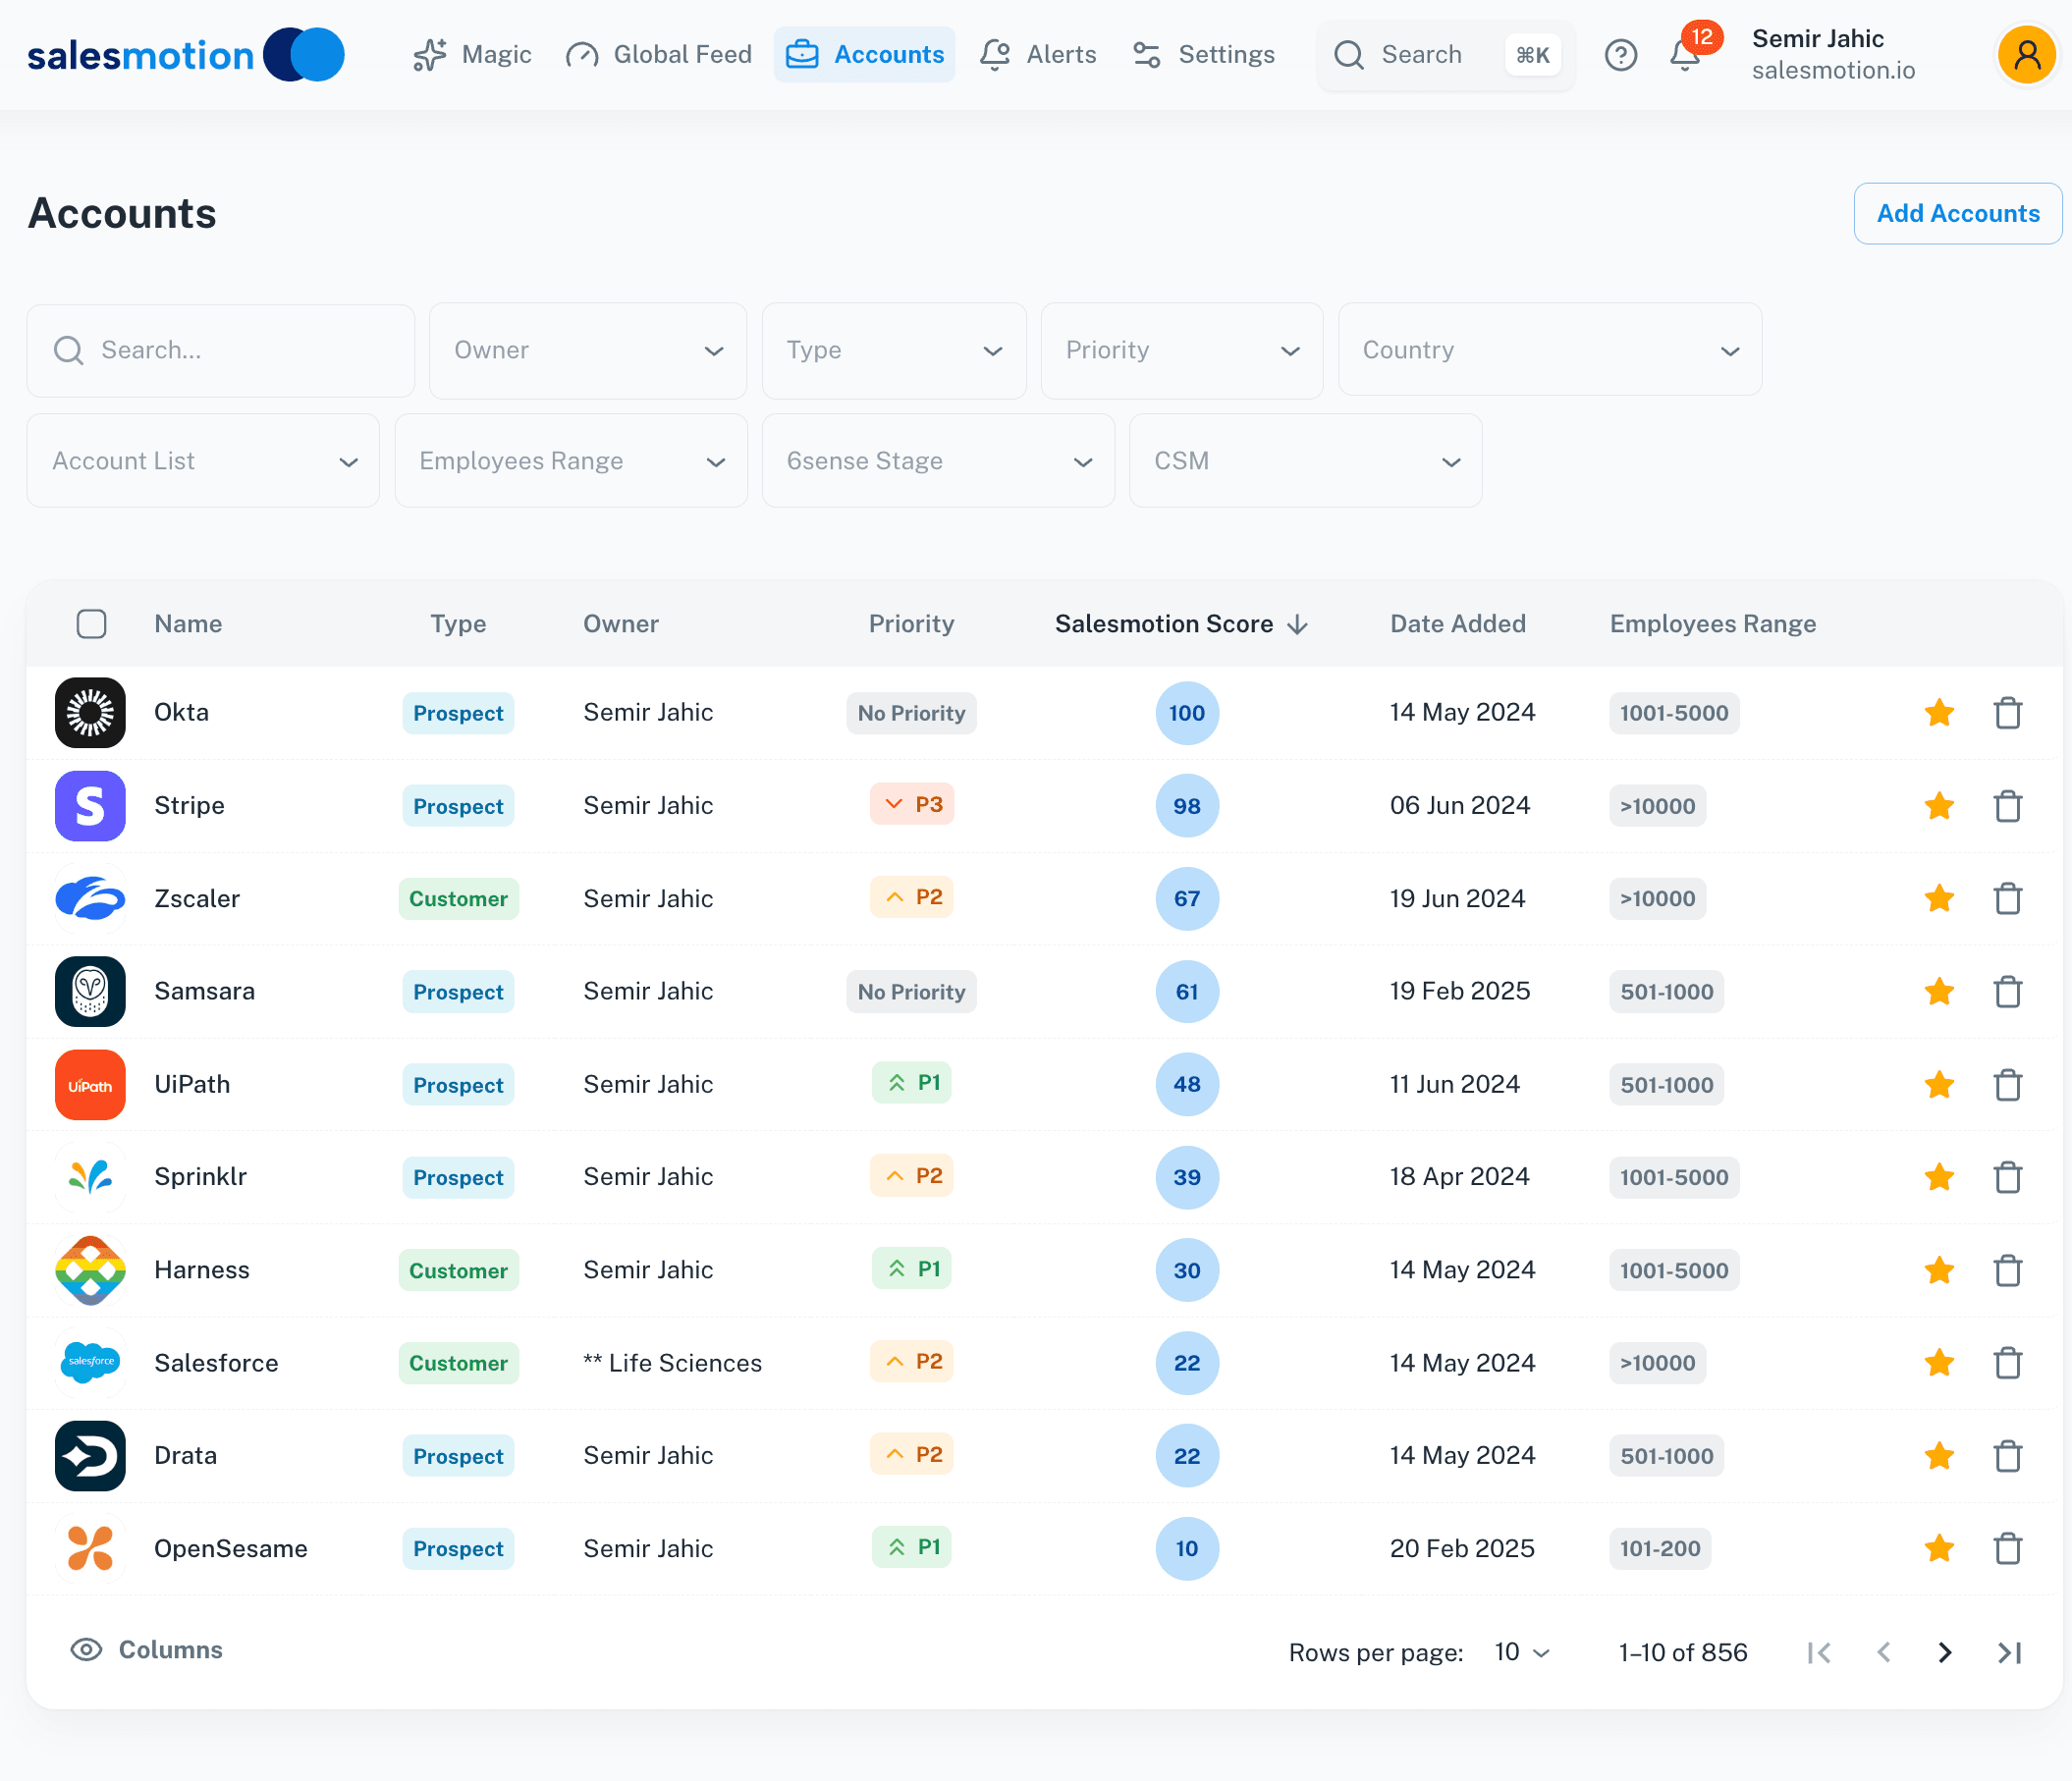Open the help question mark icon
This screenshot has width=2072, height=1781.
(x=1621, y=55)
